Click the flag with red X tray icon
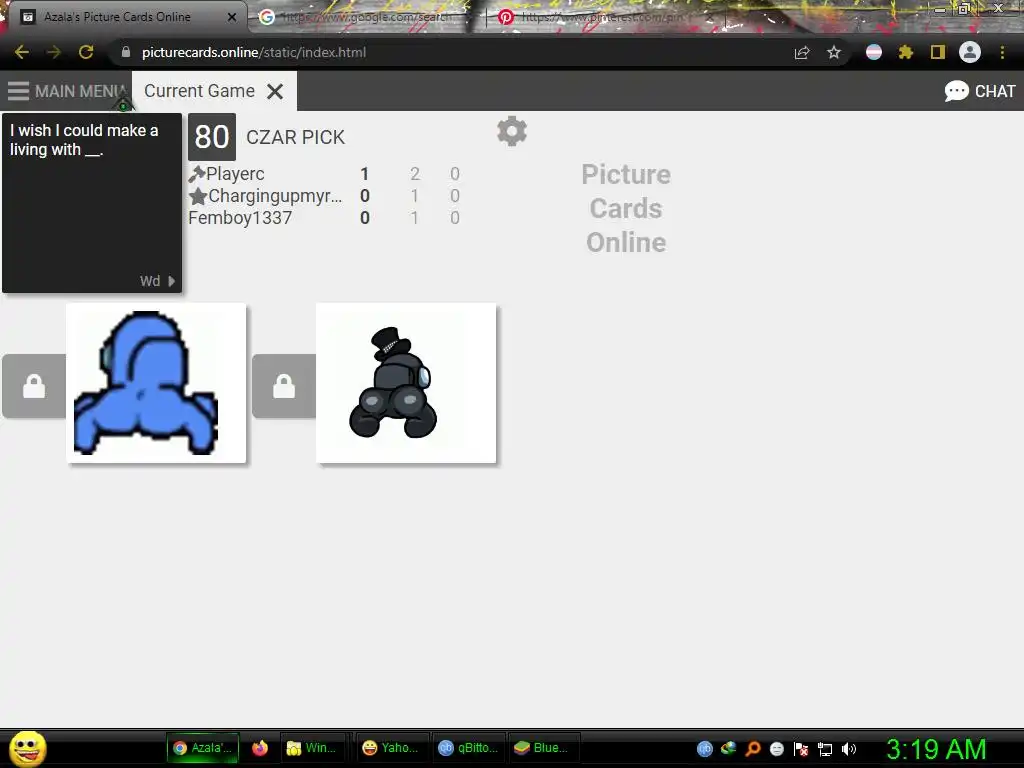The width and height of the screenshot is (1024, 768). click(801, 749)
